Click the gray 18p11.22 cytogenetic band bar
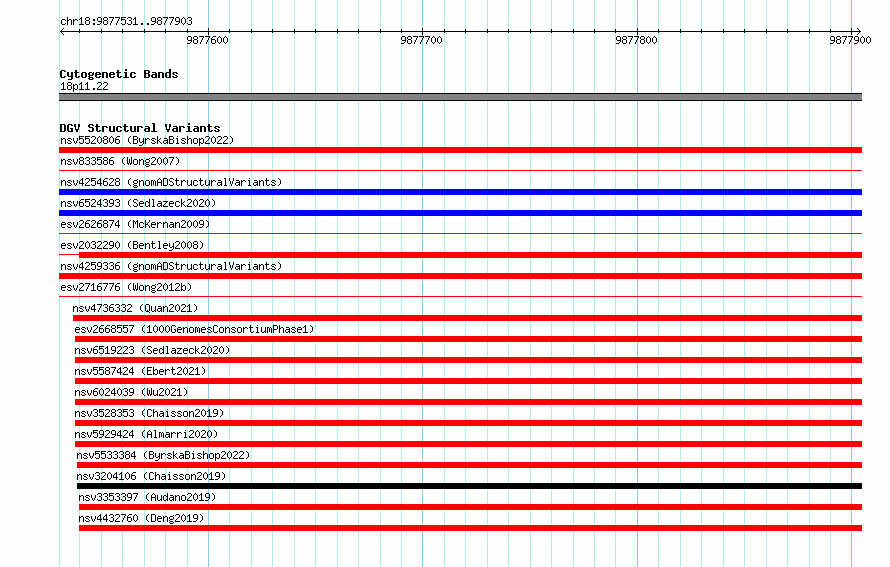890x567 pixels. click(x=460, y=97)
